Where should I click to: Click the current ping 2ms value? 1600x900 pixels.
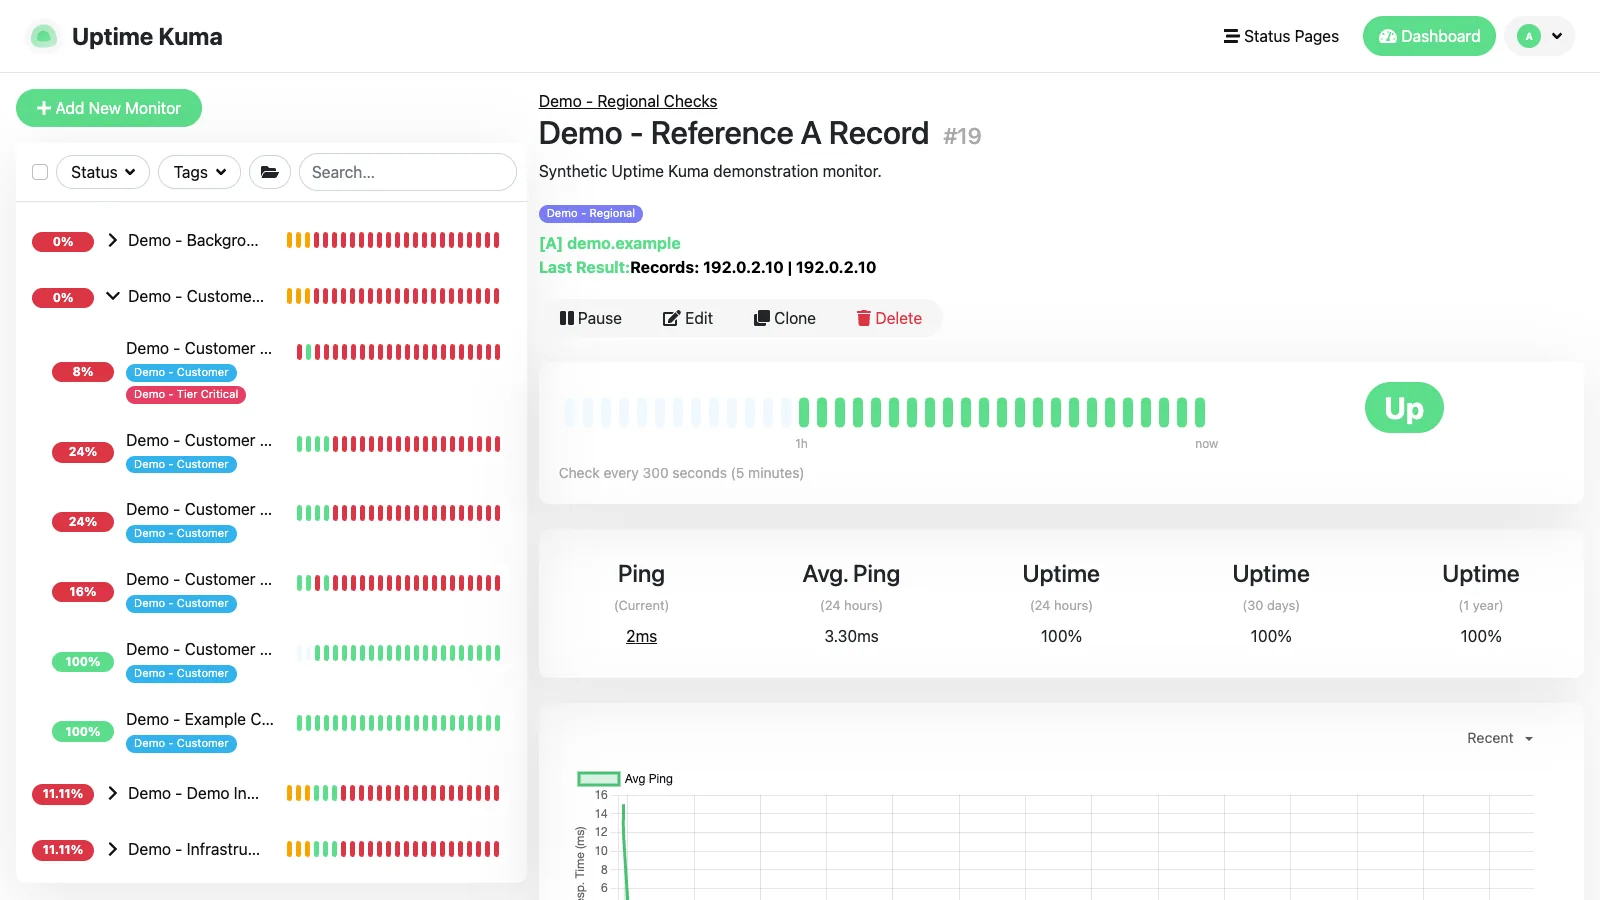(x=642, y=636)
